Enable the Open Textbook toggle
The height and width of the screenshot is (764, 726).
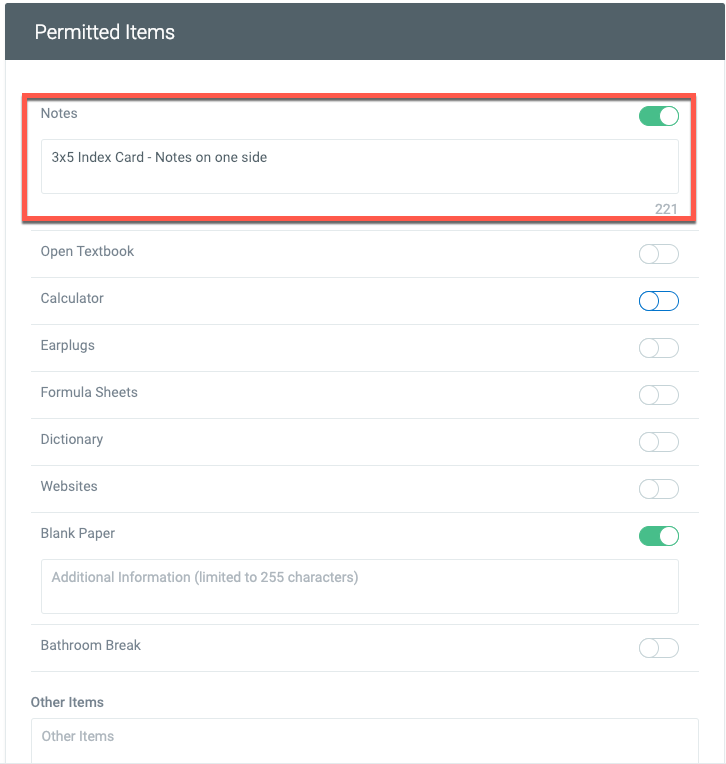tap(658, 254)
